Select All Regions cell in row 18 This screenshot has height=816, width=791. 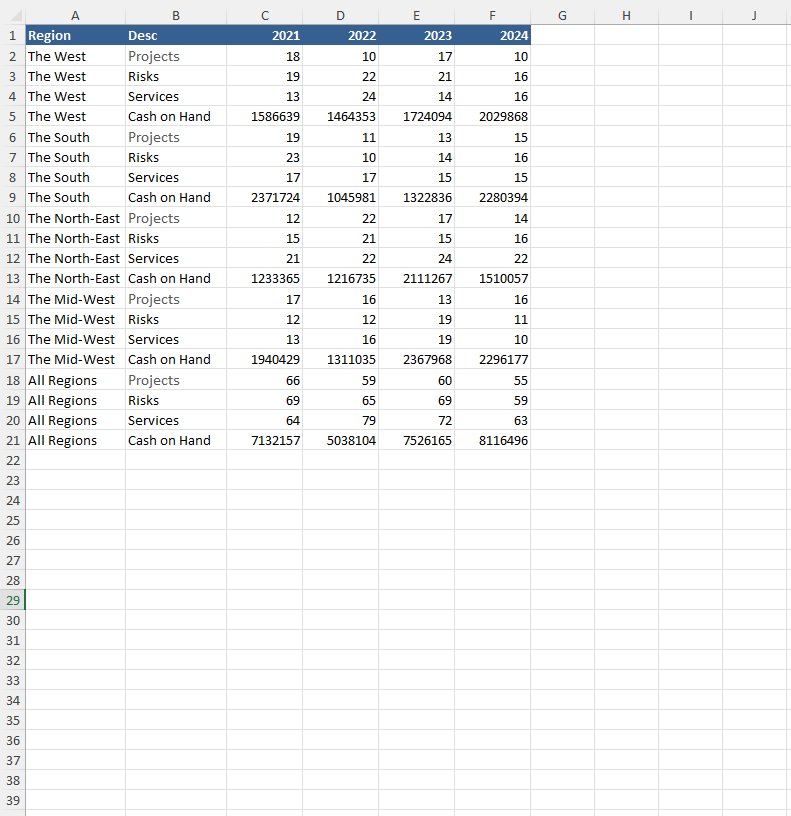point(75,380)
